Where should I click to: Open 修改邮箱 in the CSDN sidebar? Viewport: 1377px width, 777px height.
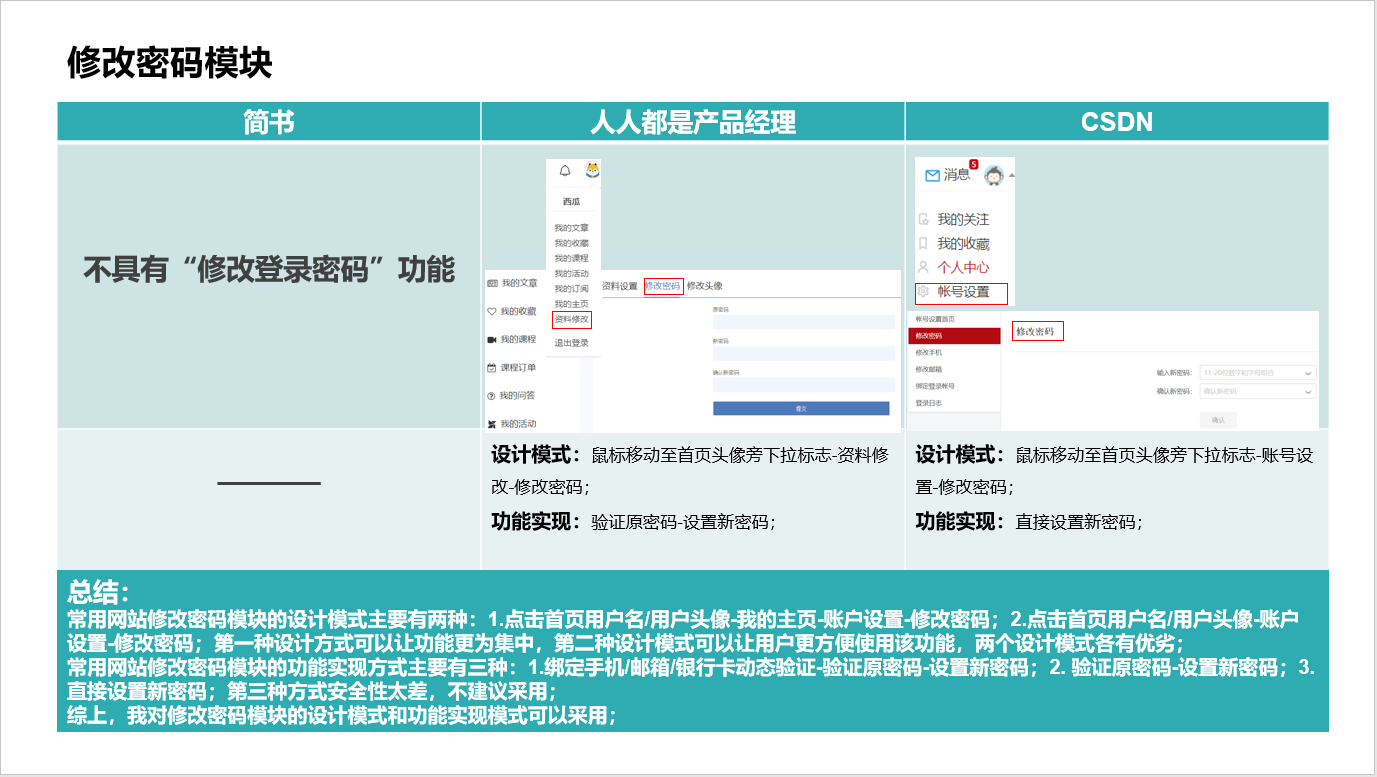pyautogui.click(x=929, y=369)
